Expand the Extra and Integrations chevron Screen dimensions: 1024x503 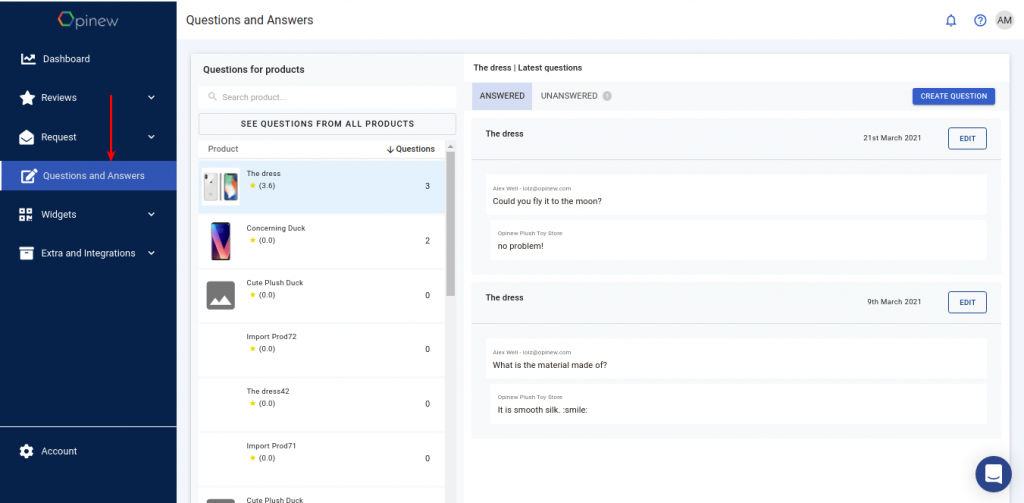(152, 253)
